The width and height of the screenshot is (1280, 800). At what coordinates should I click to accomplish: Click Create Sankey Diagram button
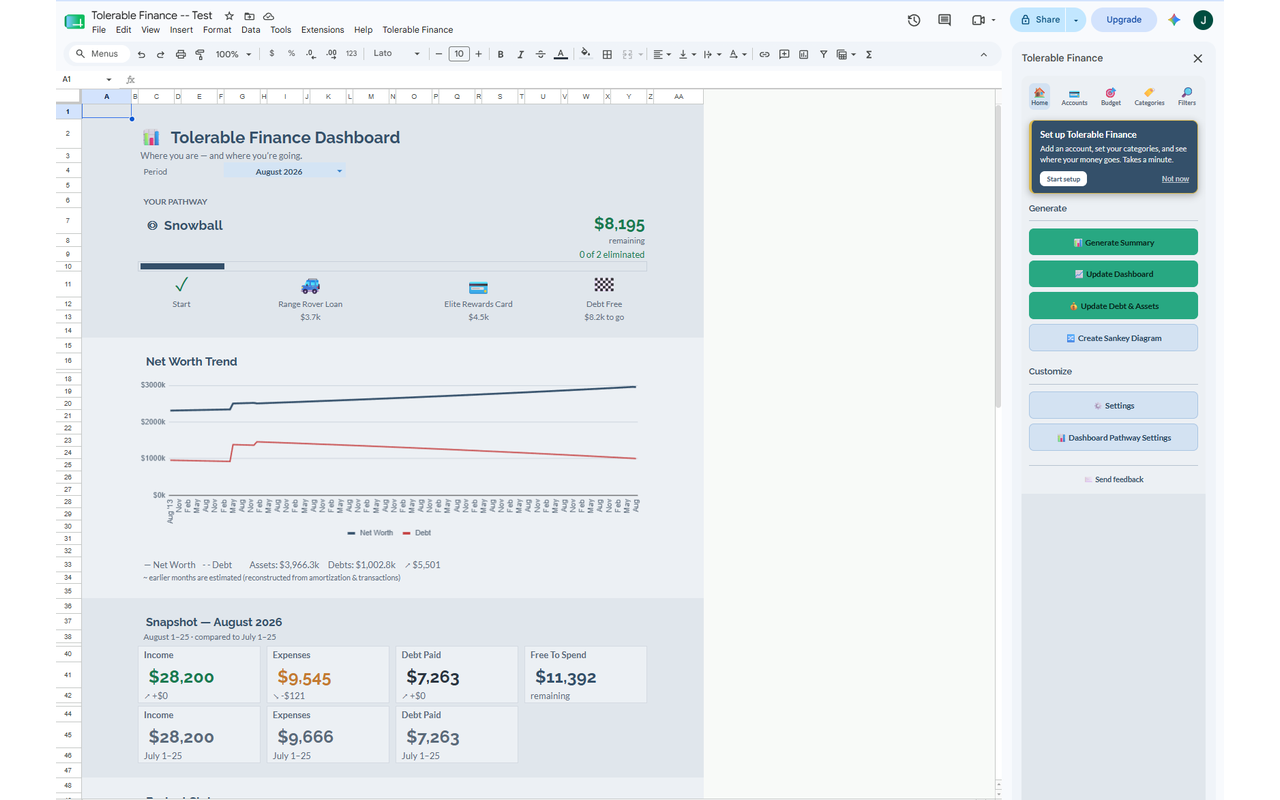[x=1113, y=338]
